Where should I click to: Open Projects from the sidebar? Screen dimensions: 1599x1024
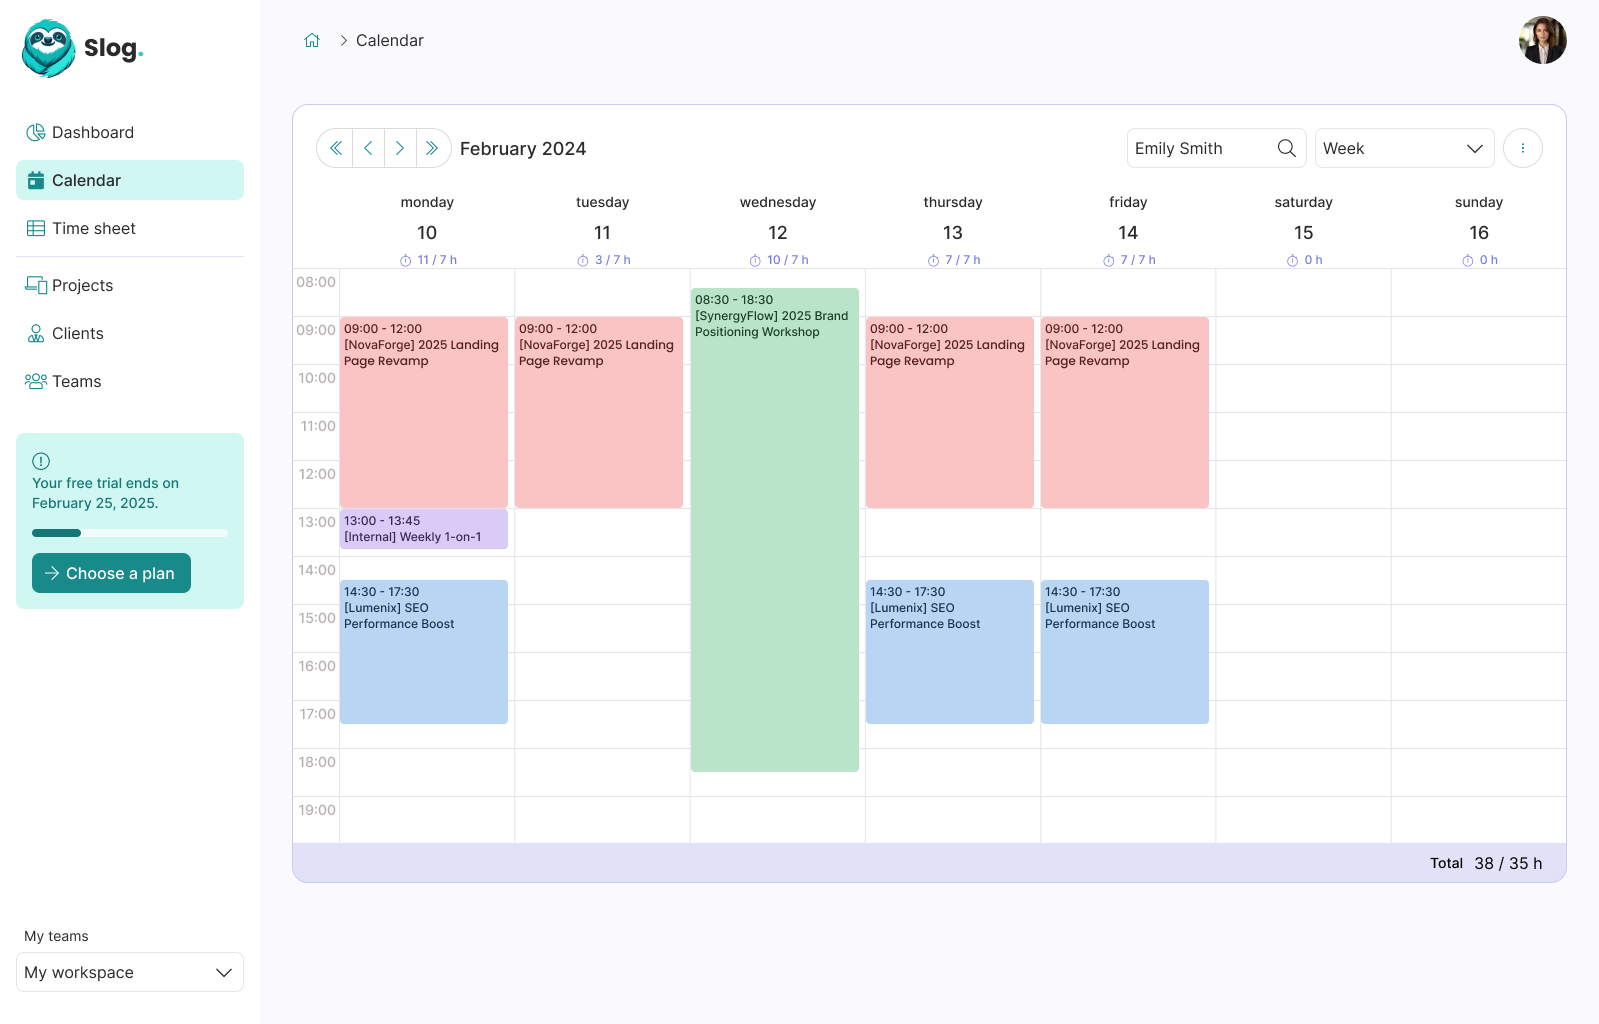pos(82,285)
